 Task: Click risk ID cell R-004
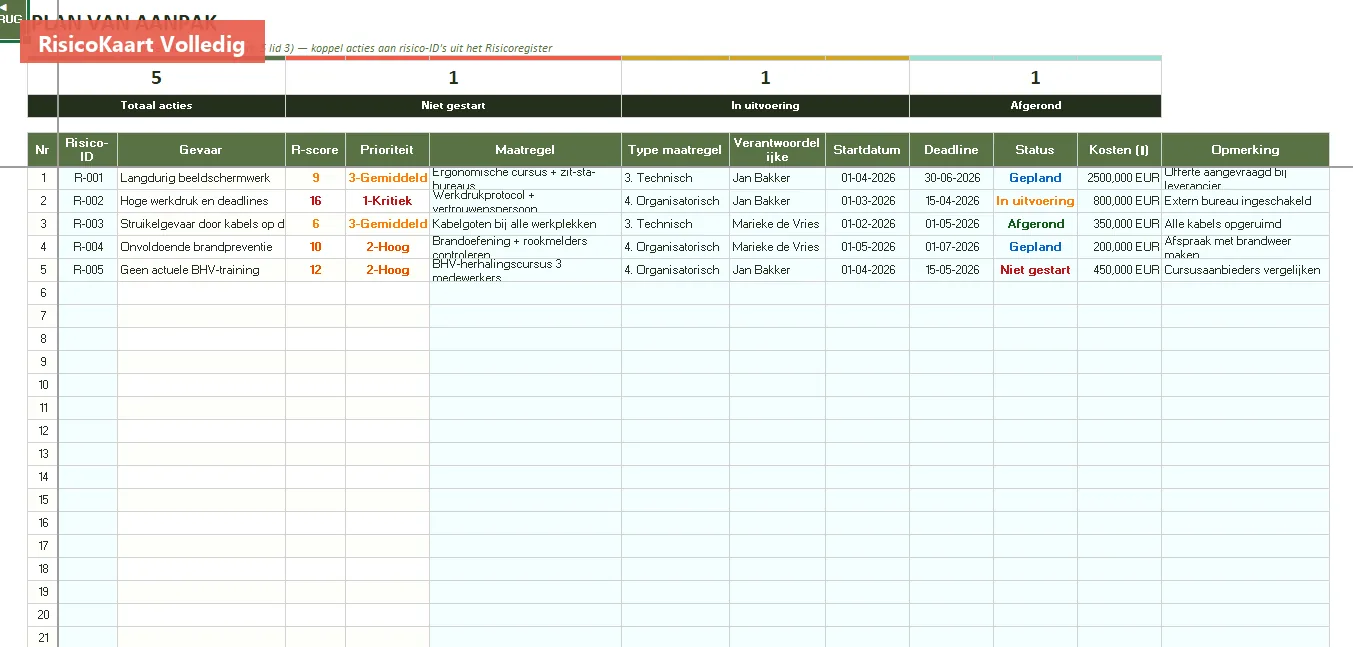point(88,247)
